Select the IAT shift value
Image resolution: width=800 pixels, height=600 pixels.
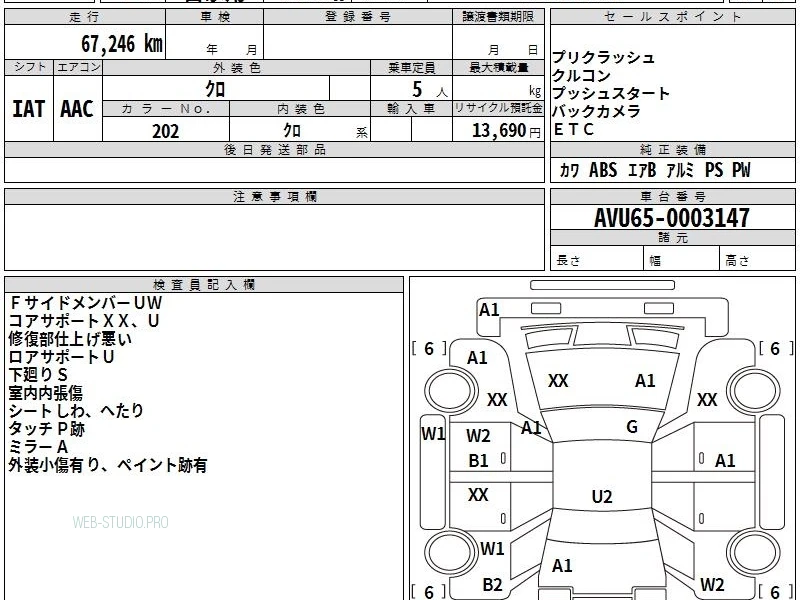(29, 109)
